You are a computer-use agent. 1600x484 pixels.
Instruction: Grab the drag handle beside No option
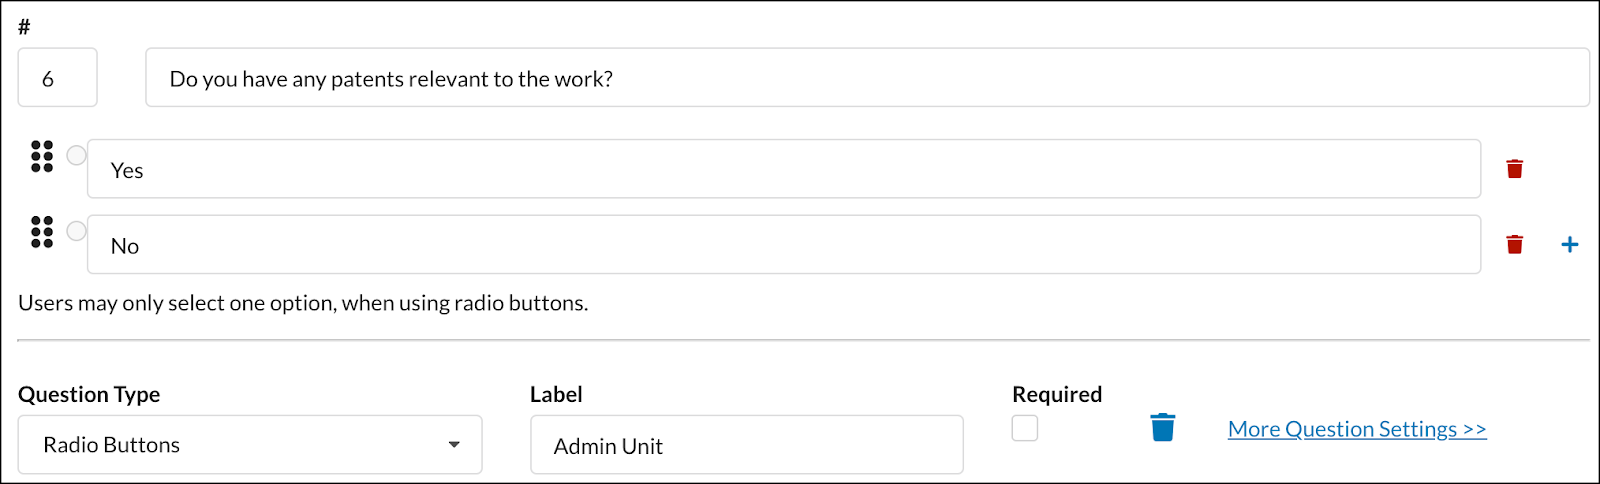tap(42, 232)
